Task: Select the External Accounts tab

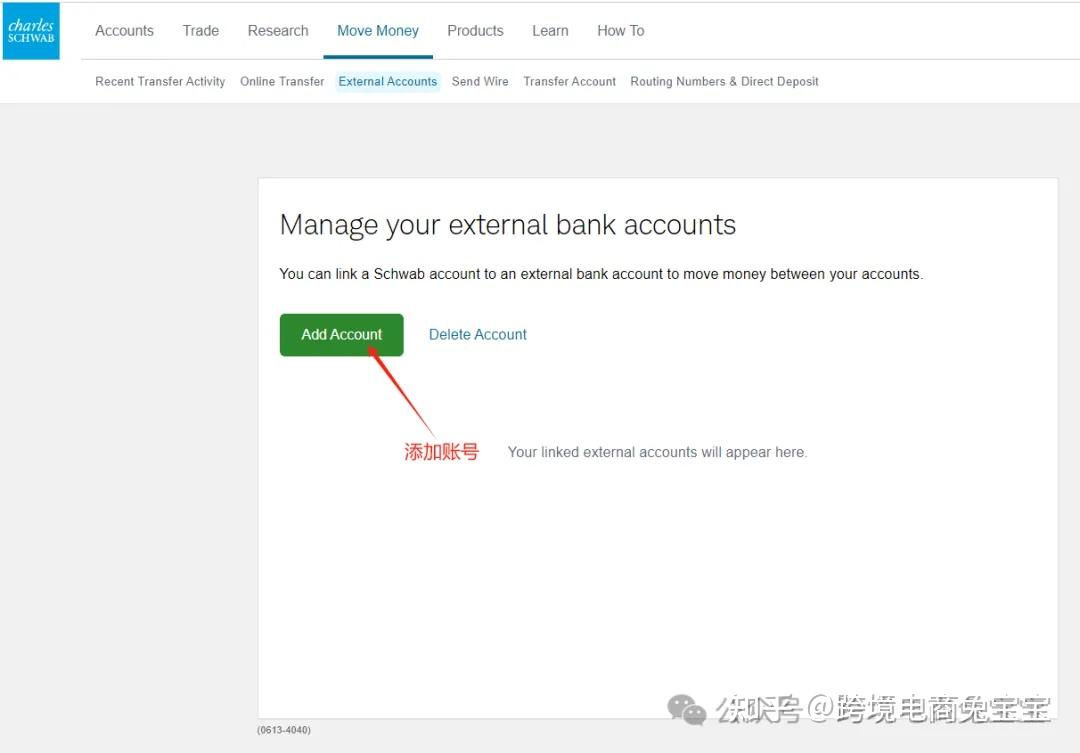Action: pyautogui.click(x=388, y=81)
